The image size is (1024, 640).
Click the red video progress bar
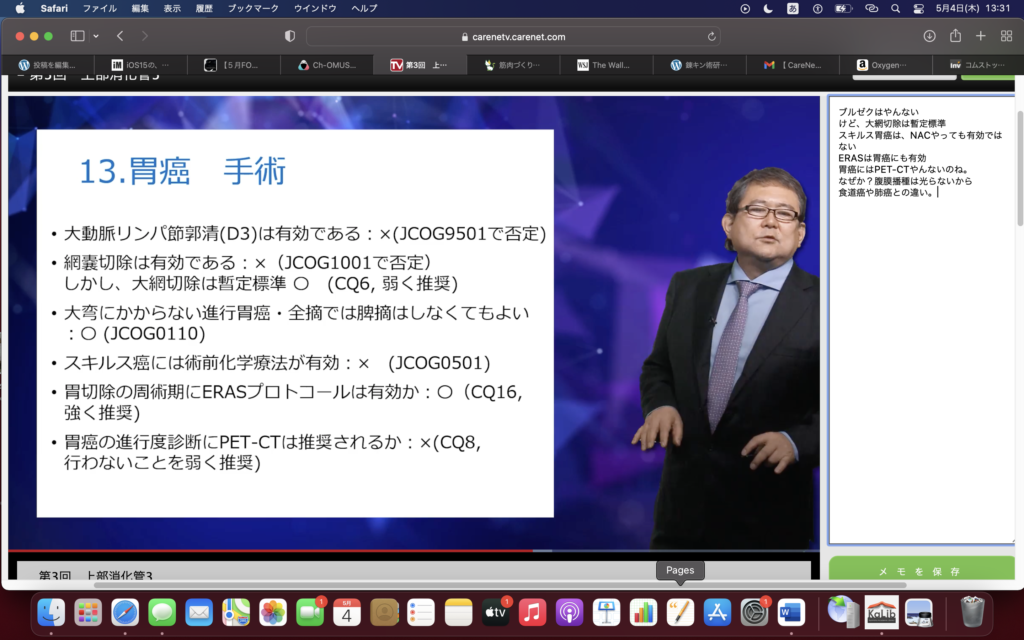(270, 551)
